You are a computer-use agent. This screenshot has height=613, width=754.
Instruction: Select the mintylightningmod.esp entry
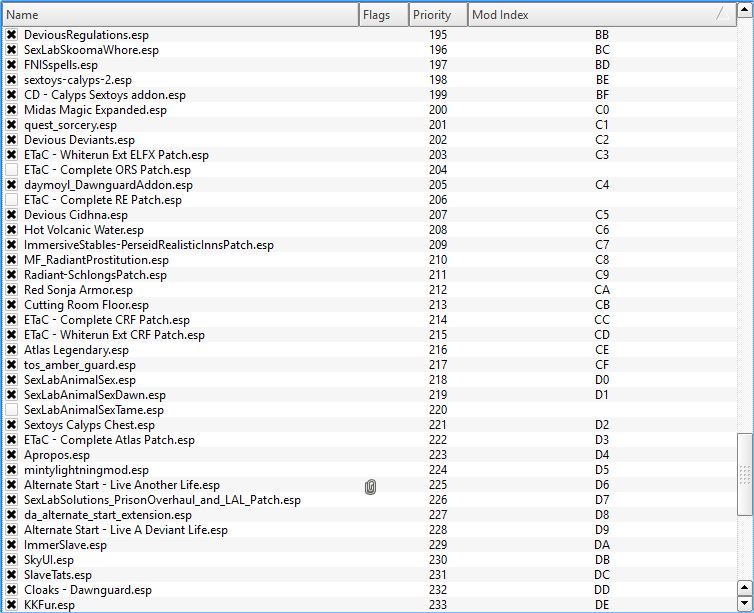click(86, 470)
